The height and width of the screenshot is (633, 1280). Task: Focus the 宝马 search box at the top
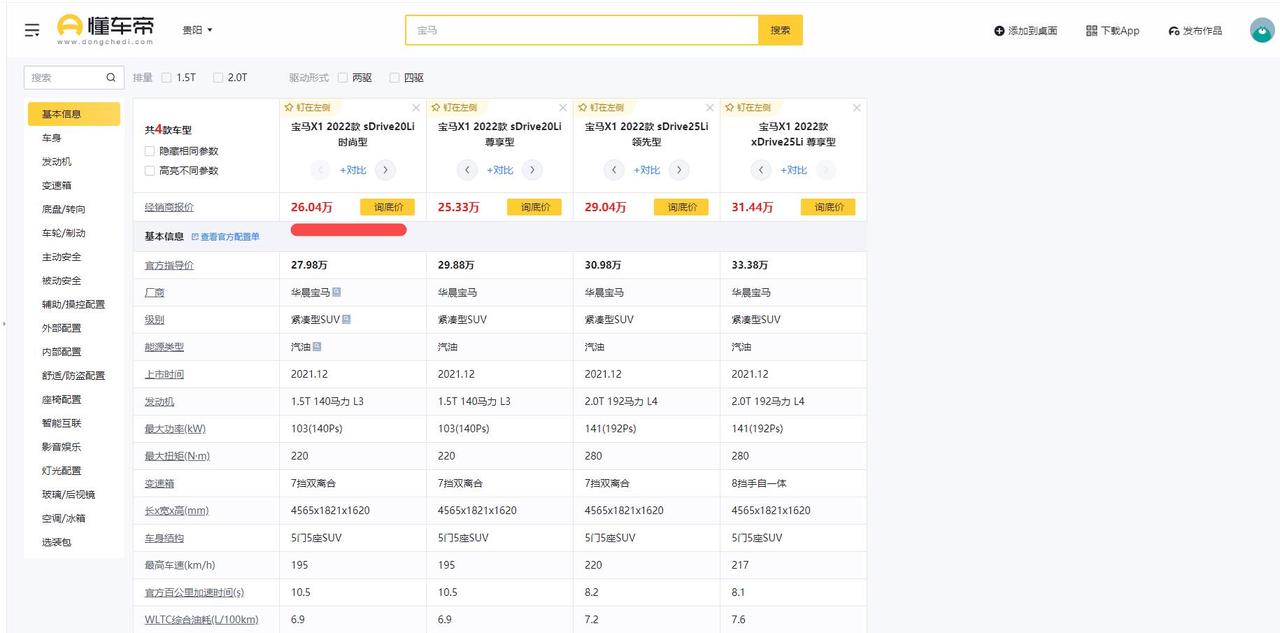click(x=581, y=30)
